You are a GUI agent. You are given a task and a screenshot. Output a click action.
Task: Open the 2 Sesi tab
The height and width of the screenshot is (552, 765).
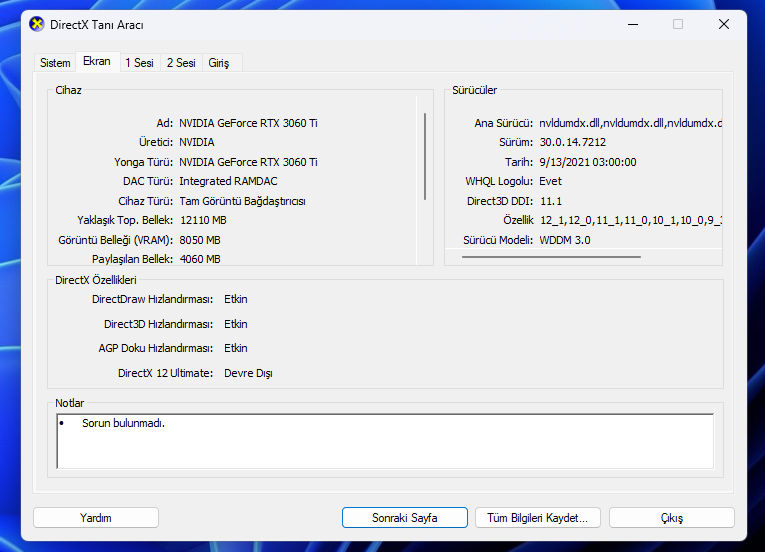pyautogui.click(x=181, y=63)
